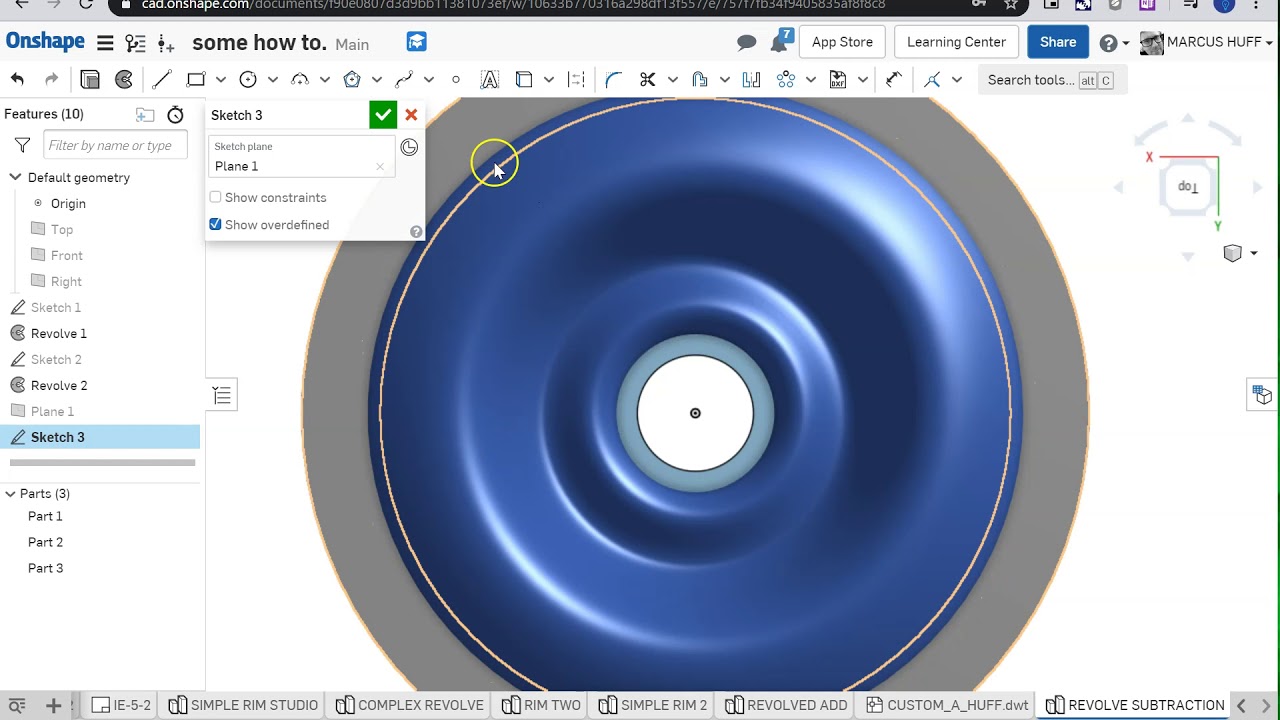The height and width of the screenshot is (720, 1280).
Task: Expand trim tool dropdown arrow
Action: [672, 80]
